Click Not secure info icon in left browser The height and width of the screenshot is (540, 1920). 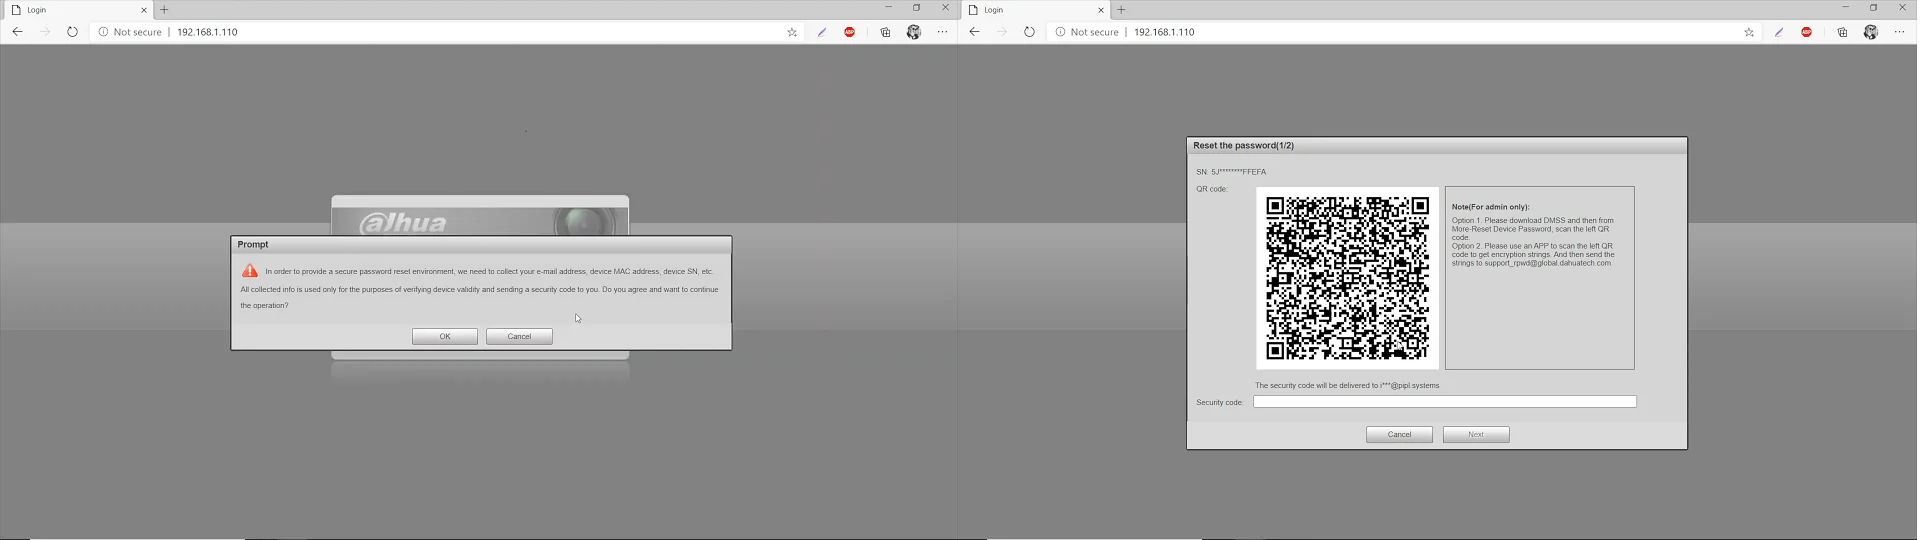[x=103, y=32]
